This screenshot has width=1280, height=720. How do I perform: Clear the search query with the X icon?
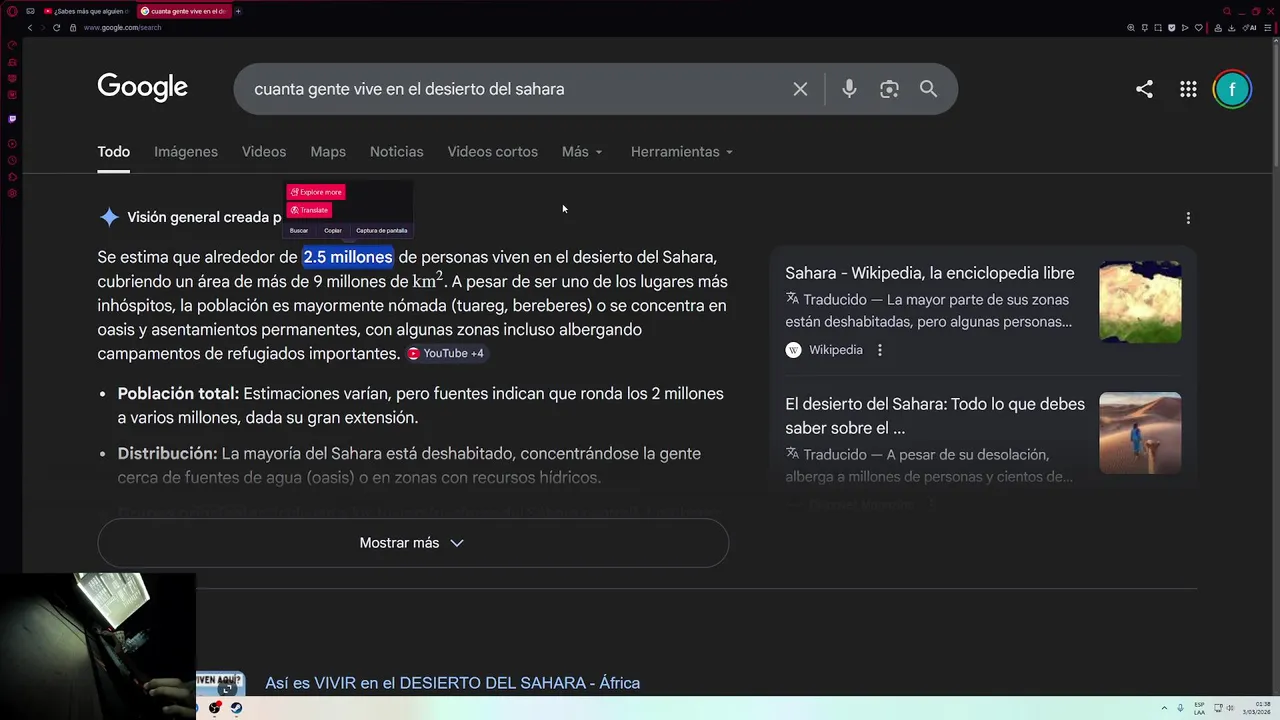point(800,89)
